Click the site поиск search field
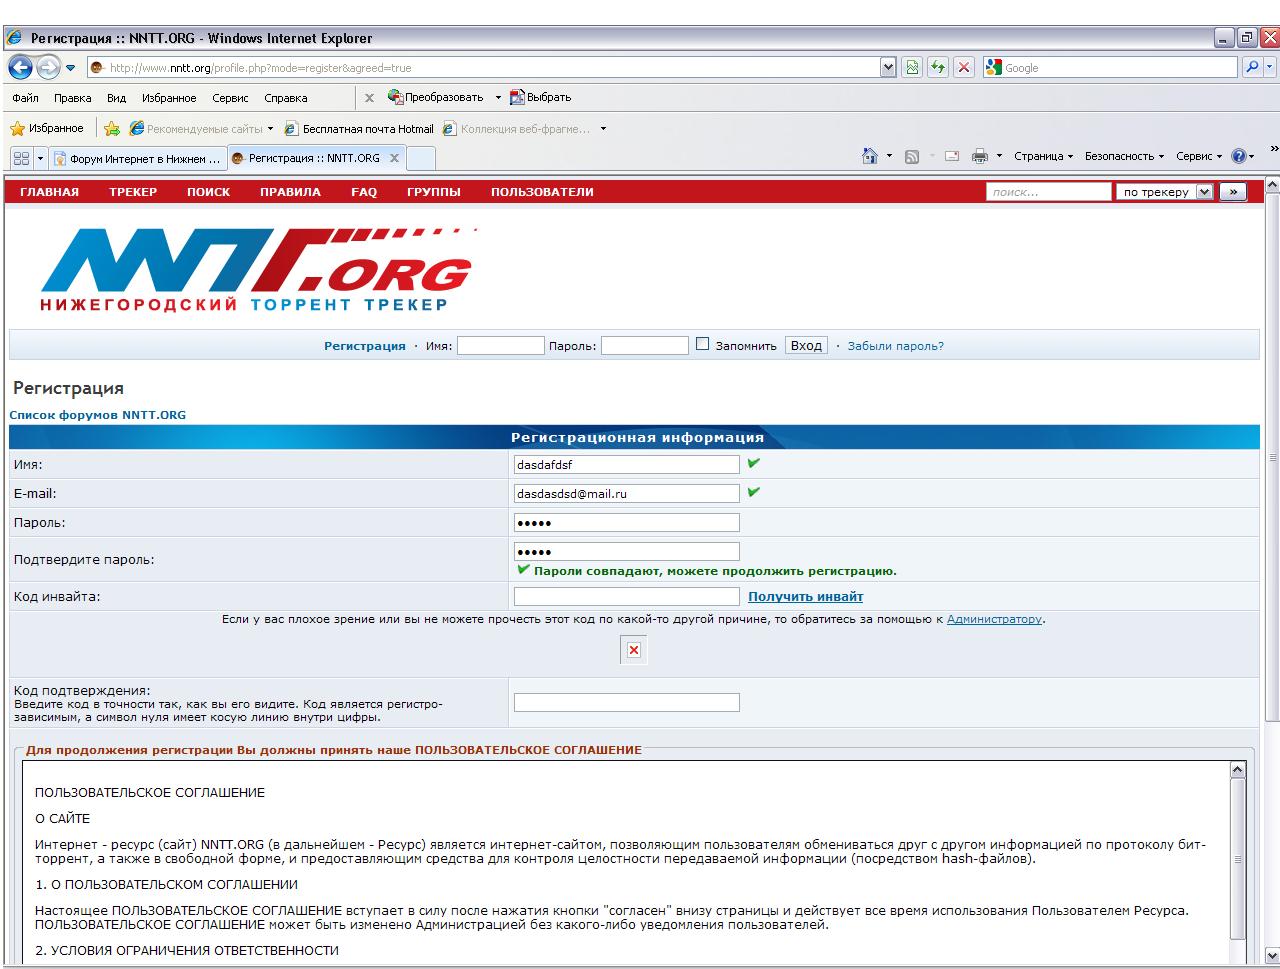Screen dimensions: 1280x969 coord(1049,192)
